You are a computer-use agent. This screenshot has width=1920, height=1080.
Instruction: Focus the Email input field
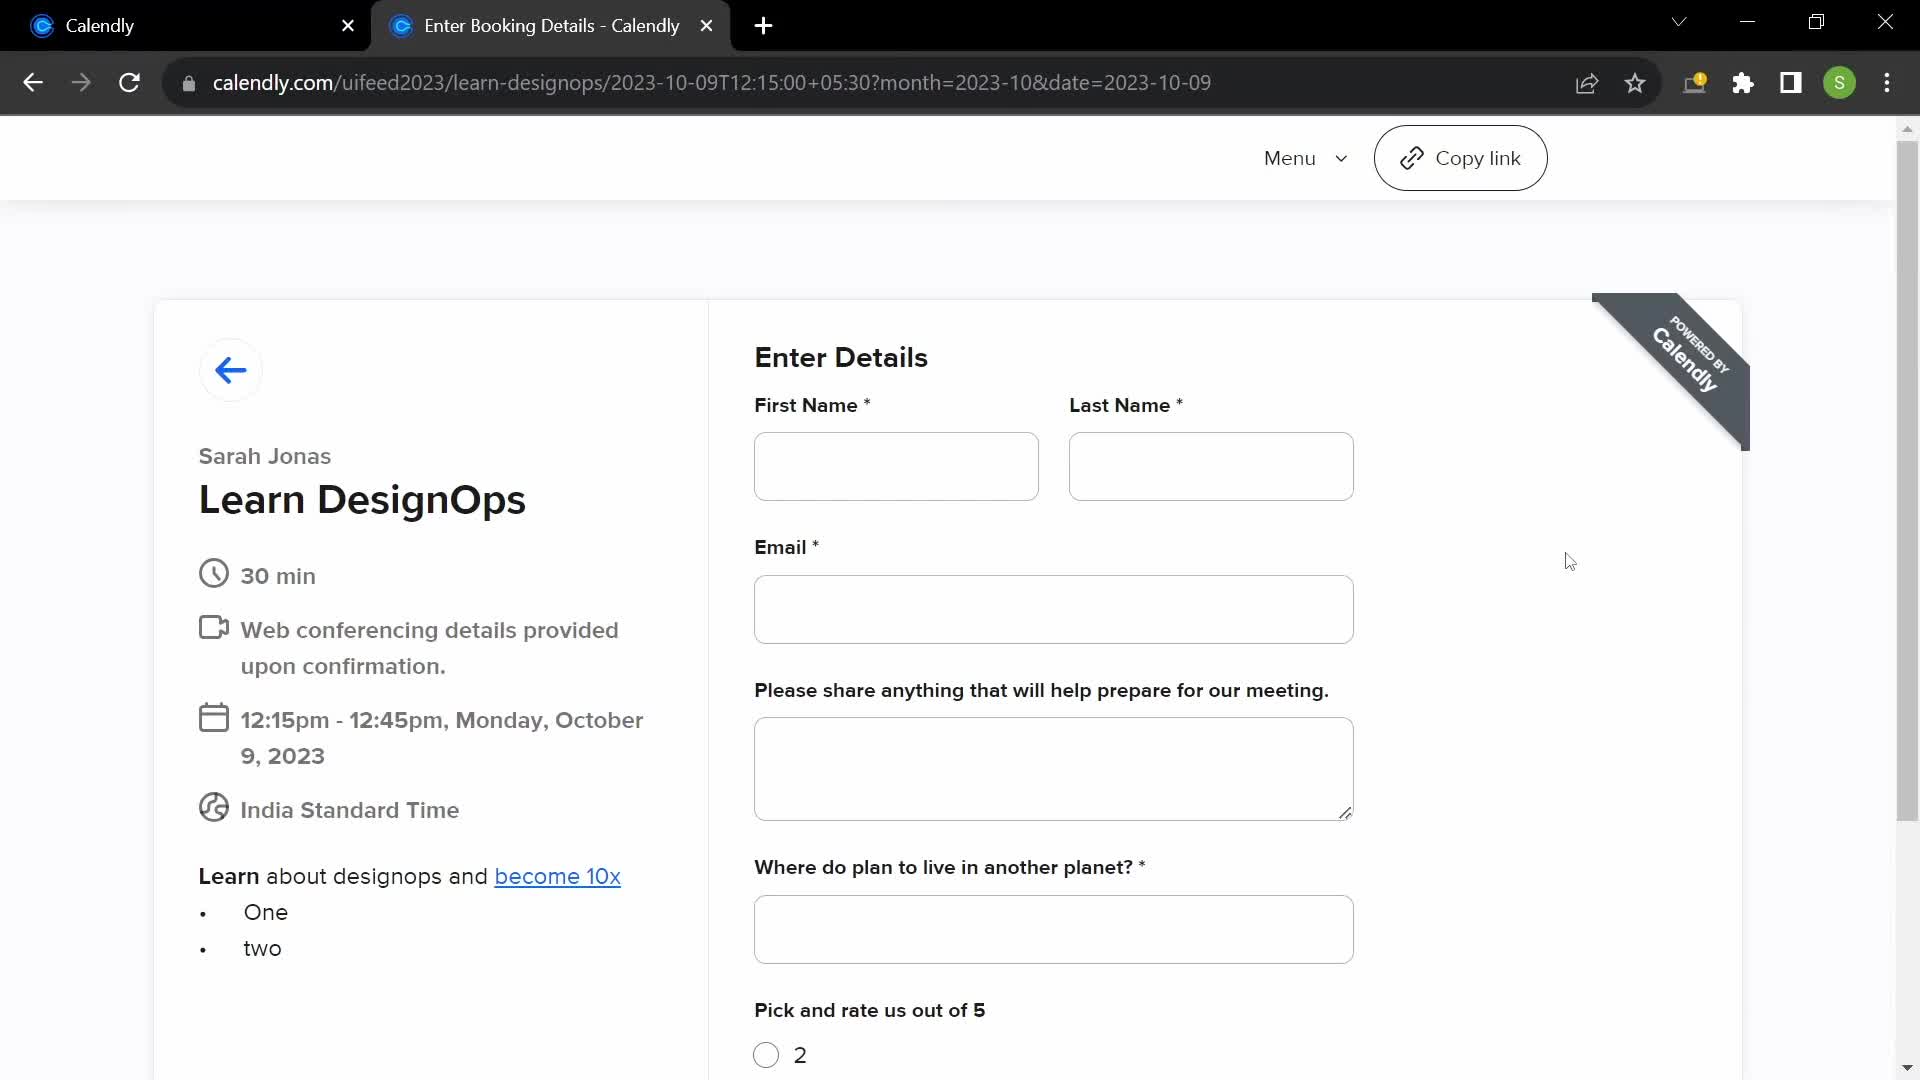click(1054, 610)
